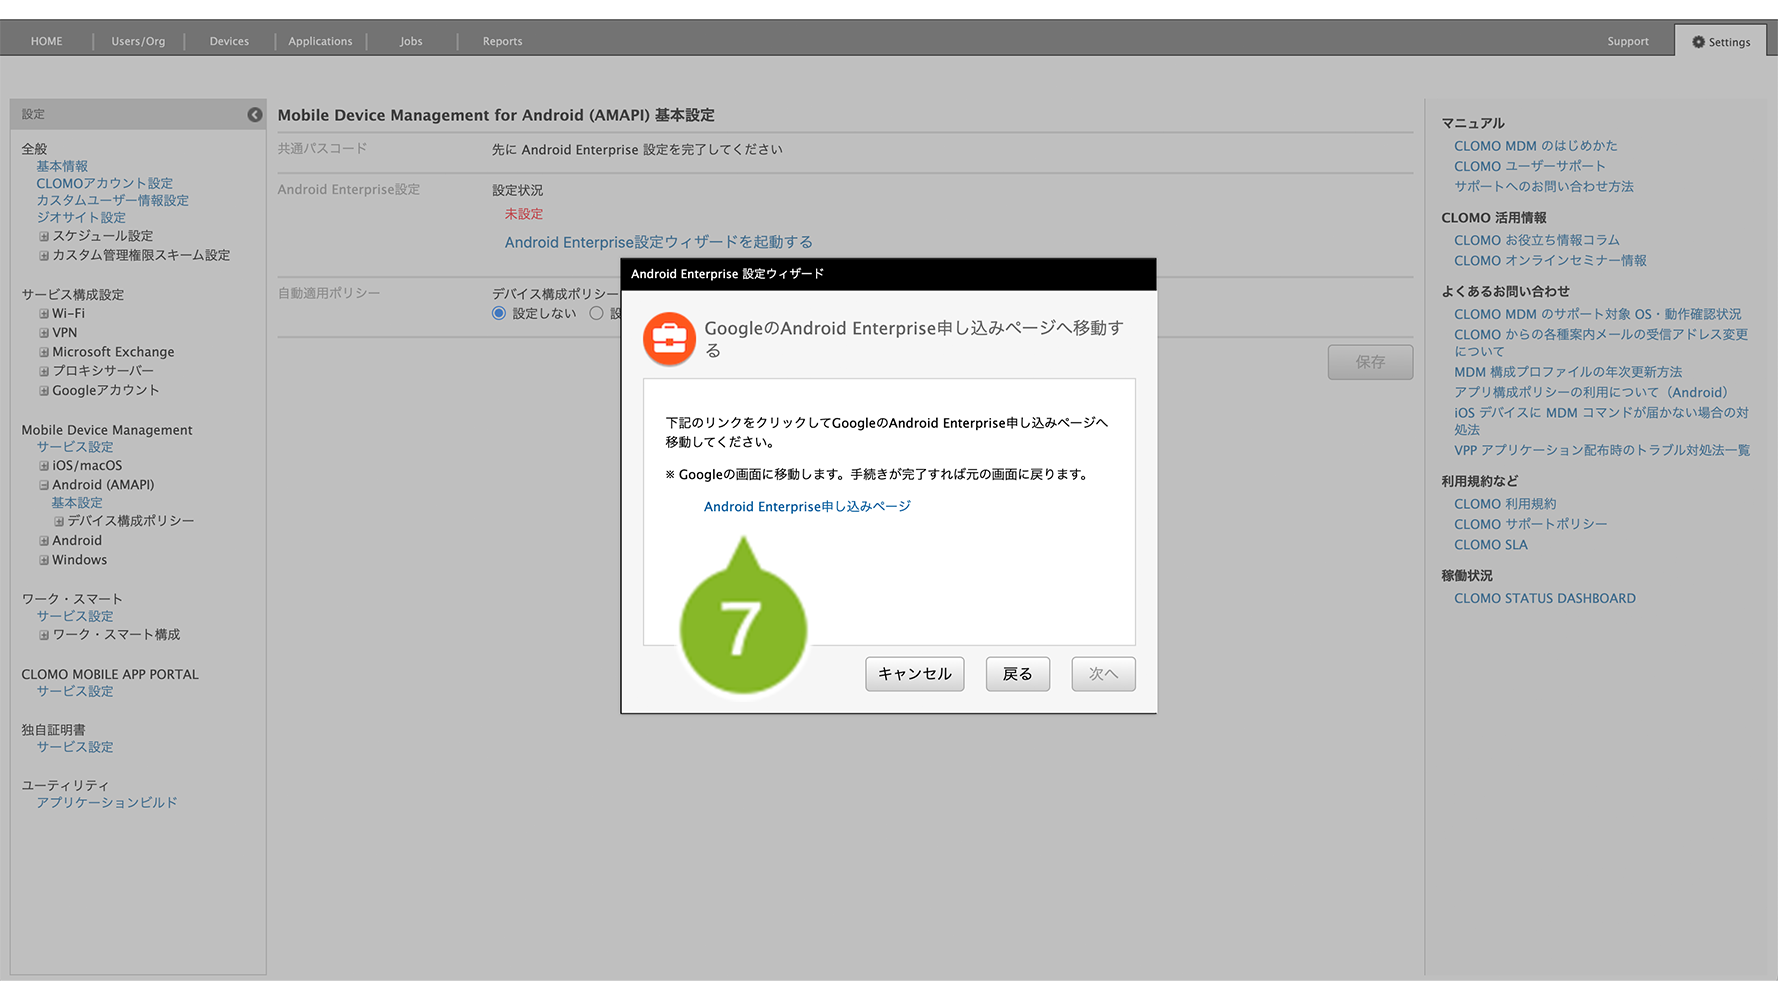This screenshot has height=1000, width=1778.
Task: Open 基本設定 under Android (AMAPI)
Action: coord(77,503)
